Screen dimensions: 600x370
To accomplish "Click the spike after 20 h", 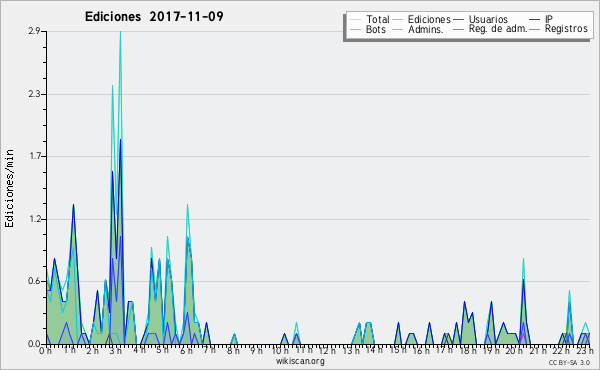I will click(x=523, y=259).
